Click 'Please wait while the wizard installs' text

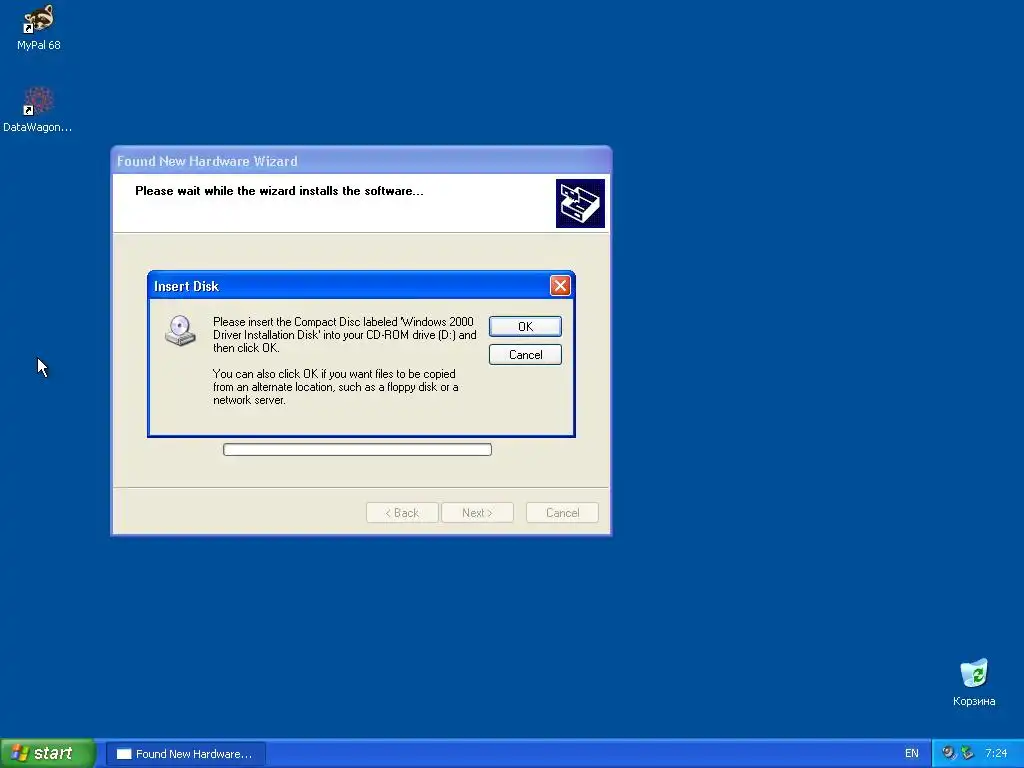[279, 191]
